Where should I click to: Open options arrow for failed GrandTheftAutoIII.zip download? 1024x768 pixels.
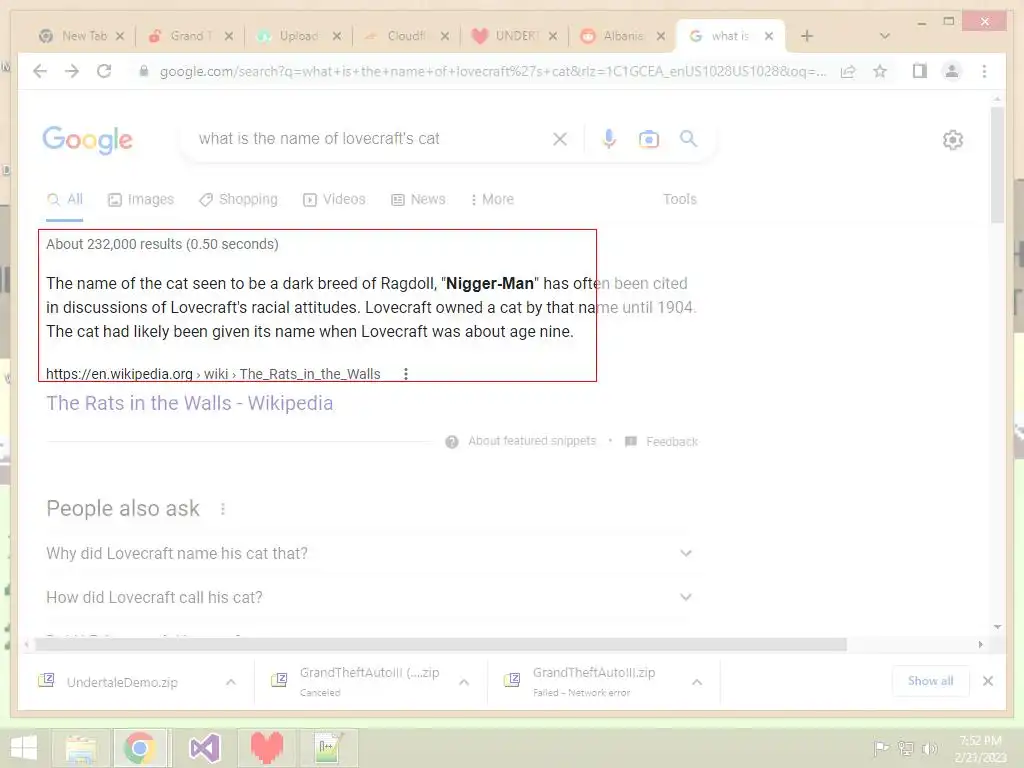(x=697, y=682)
